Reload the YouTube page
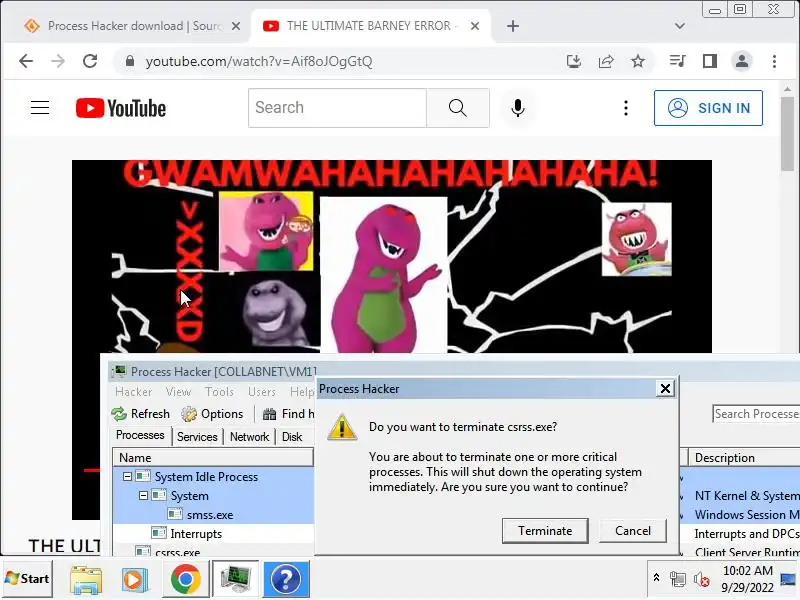 coord(90,61)
